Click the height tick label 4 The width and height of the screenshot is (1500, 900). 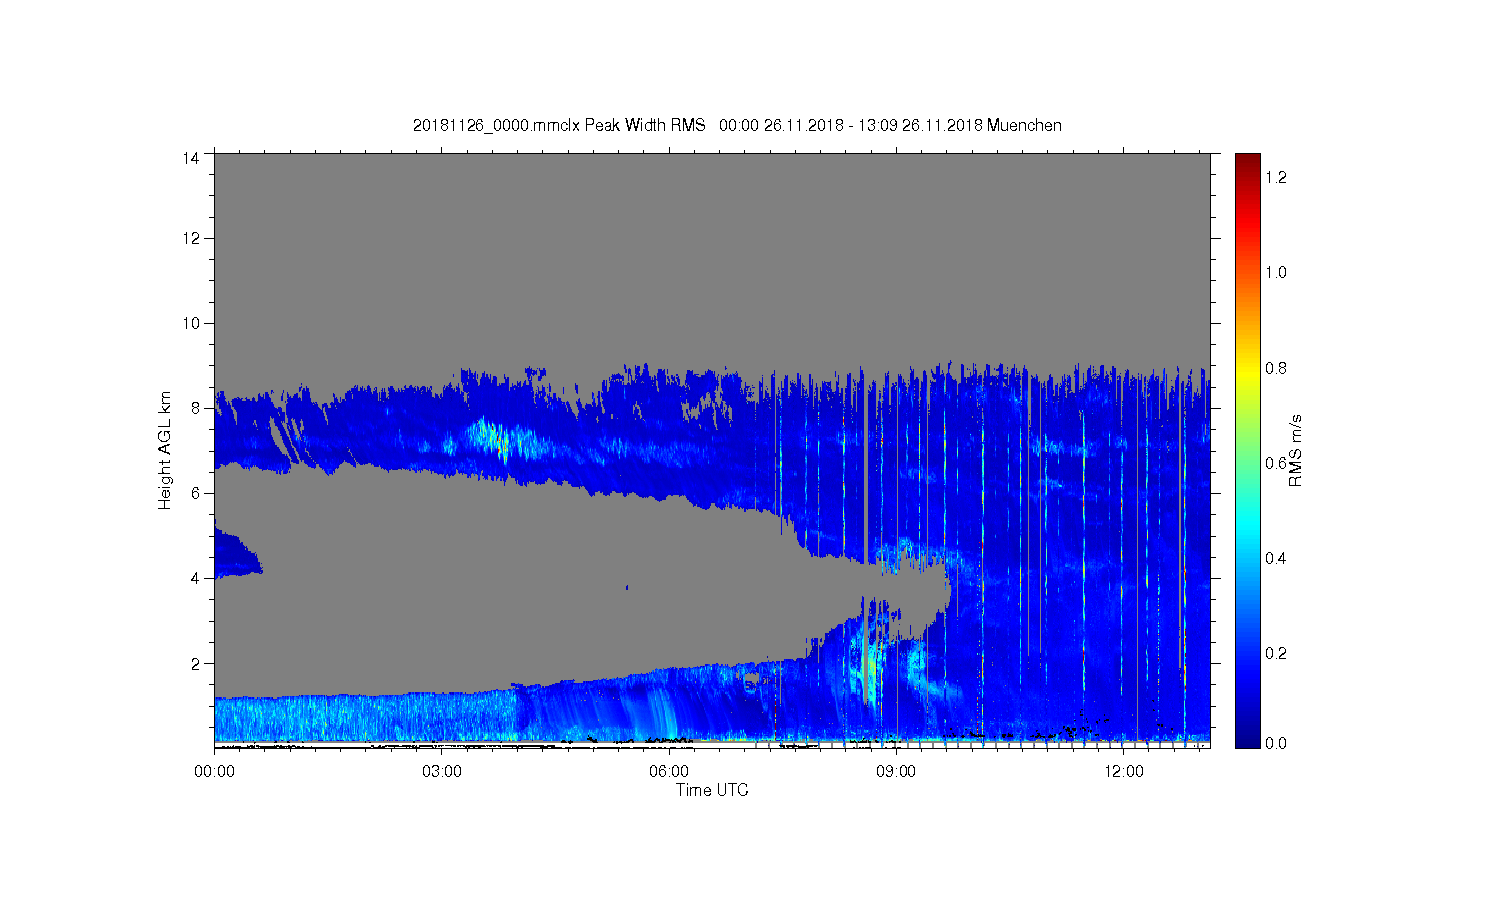coord(196,578)
